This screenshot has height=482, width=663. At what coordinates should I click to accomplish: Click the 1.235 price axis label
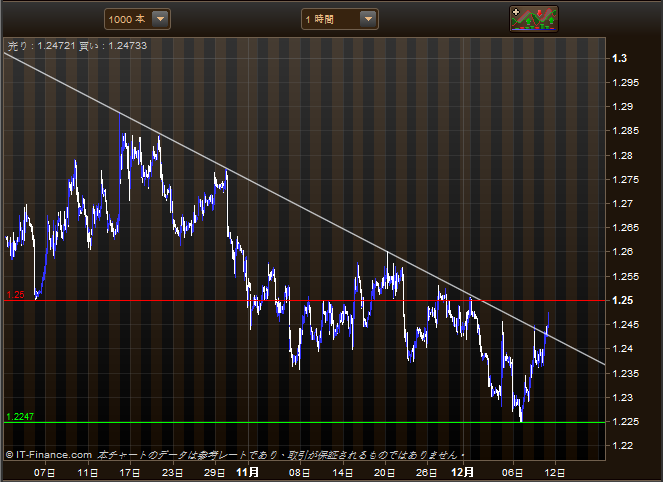625,373
